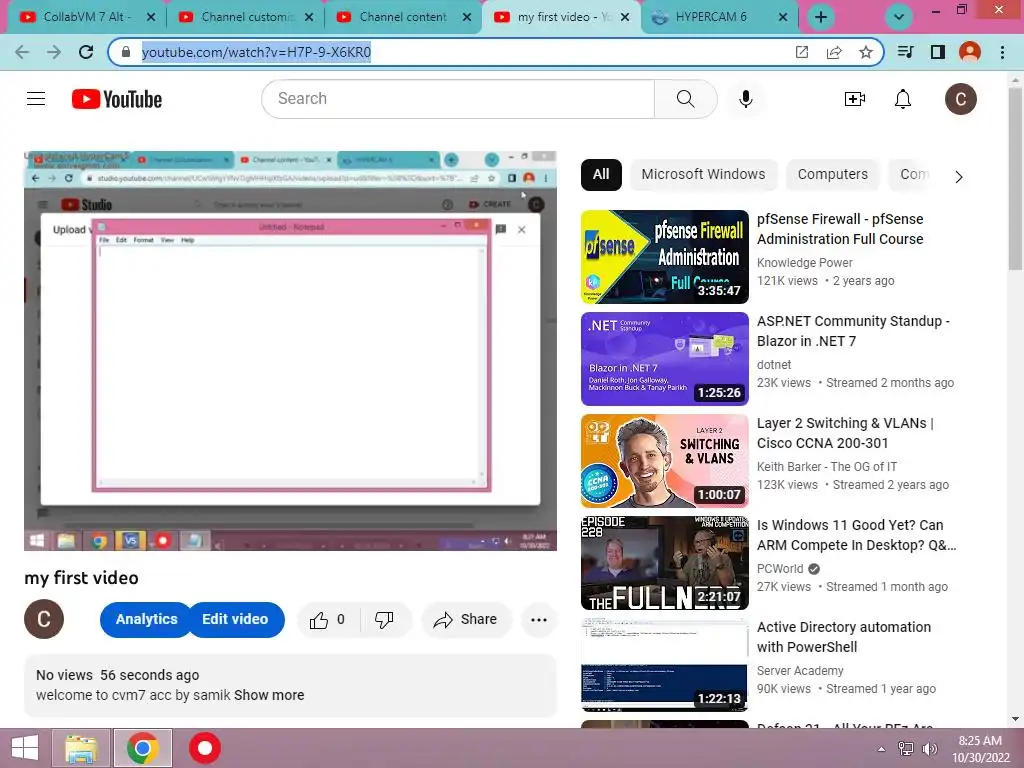
Task: Open the page in app icon in address bar
Action: [802, 52]
